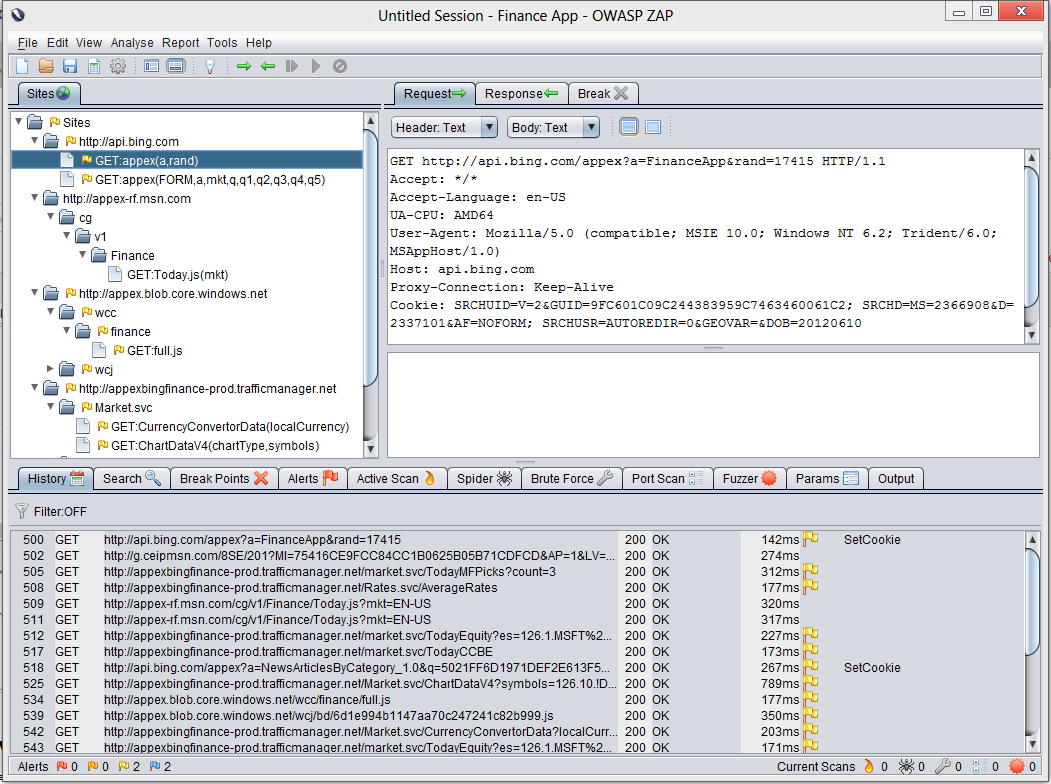This screenshot has height=784, width=1051.
Task: Open the Fuzzer tab
Action: (x=749, y=478)
